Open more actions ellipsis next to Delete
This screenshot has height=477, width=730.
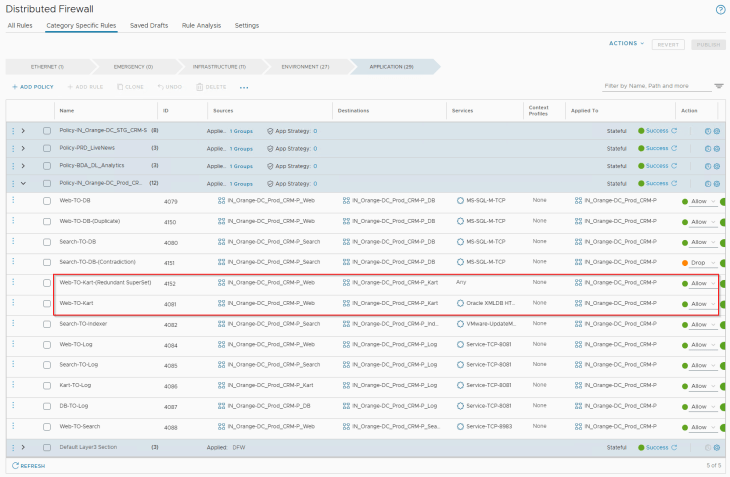(244, 87)
